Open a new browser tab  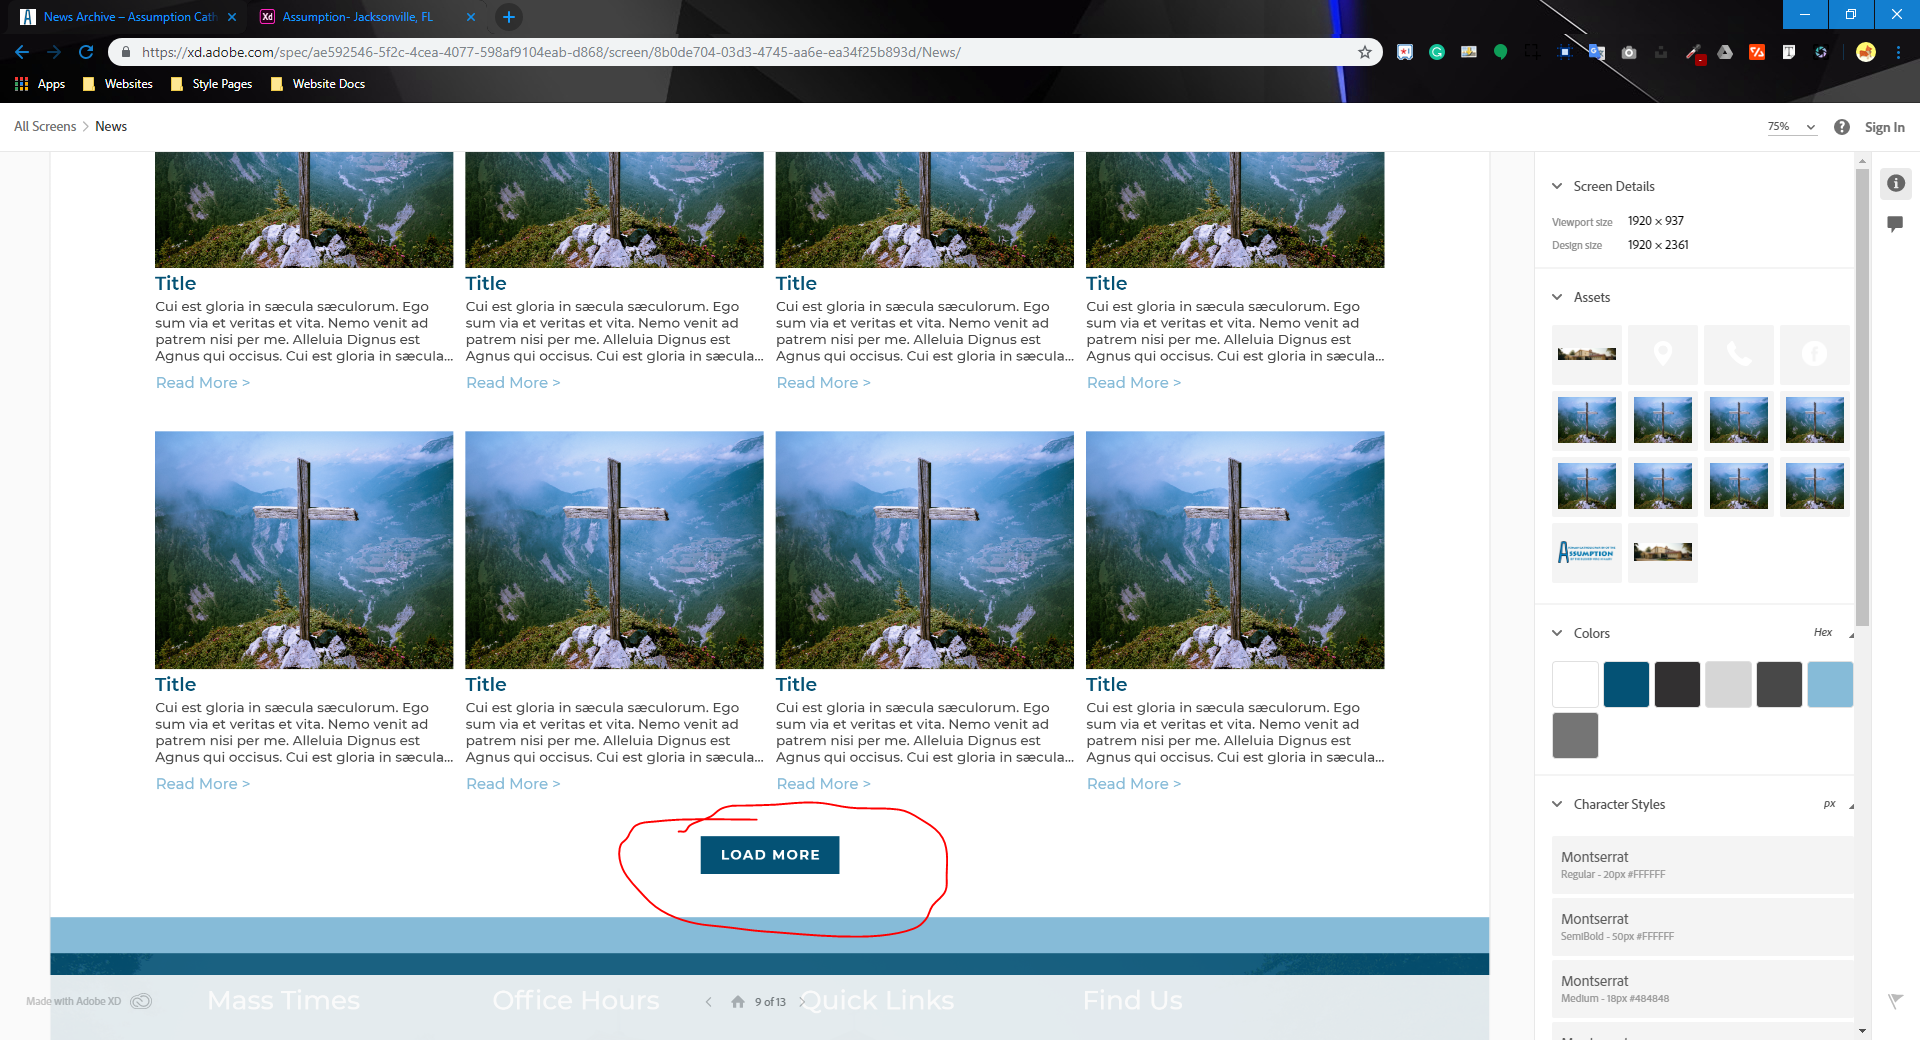[x=509, y=17]
